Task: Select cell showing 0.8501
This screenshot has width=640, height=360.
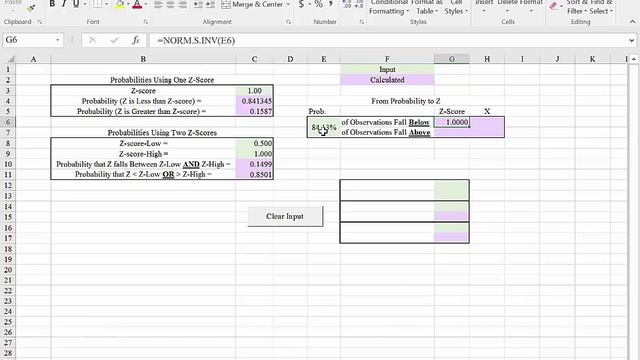Action: click(x=254, y=174)
